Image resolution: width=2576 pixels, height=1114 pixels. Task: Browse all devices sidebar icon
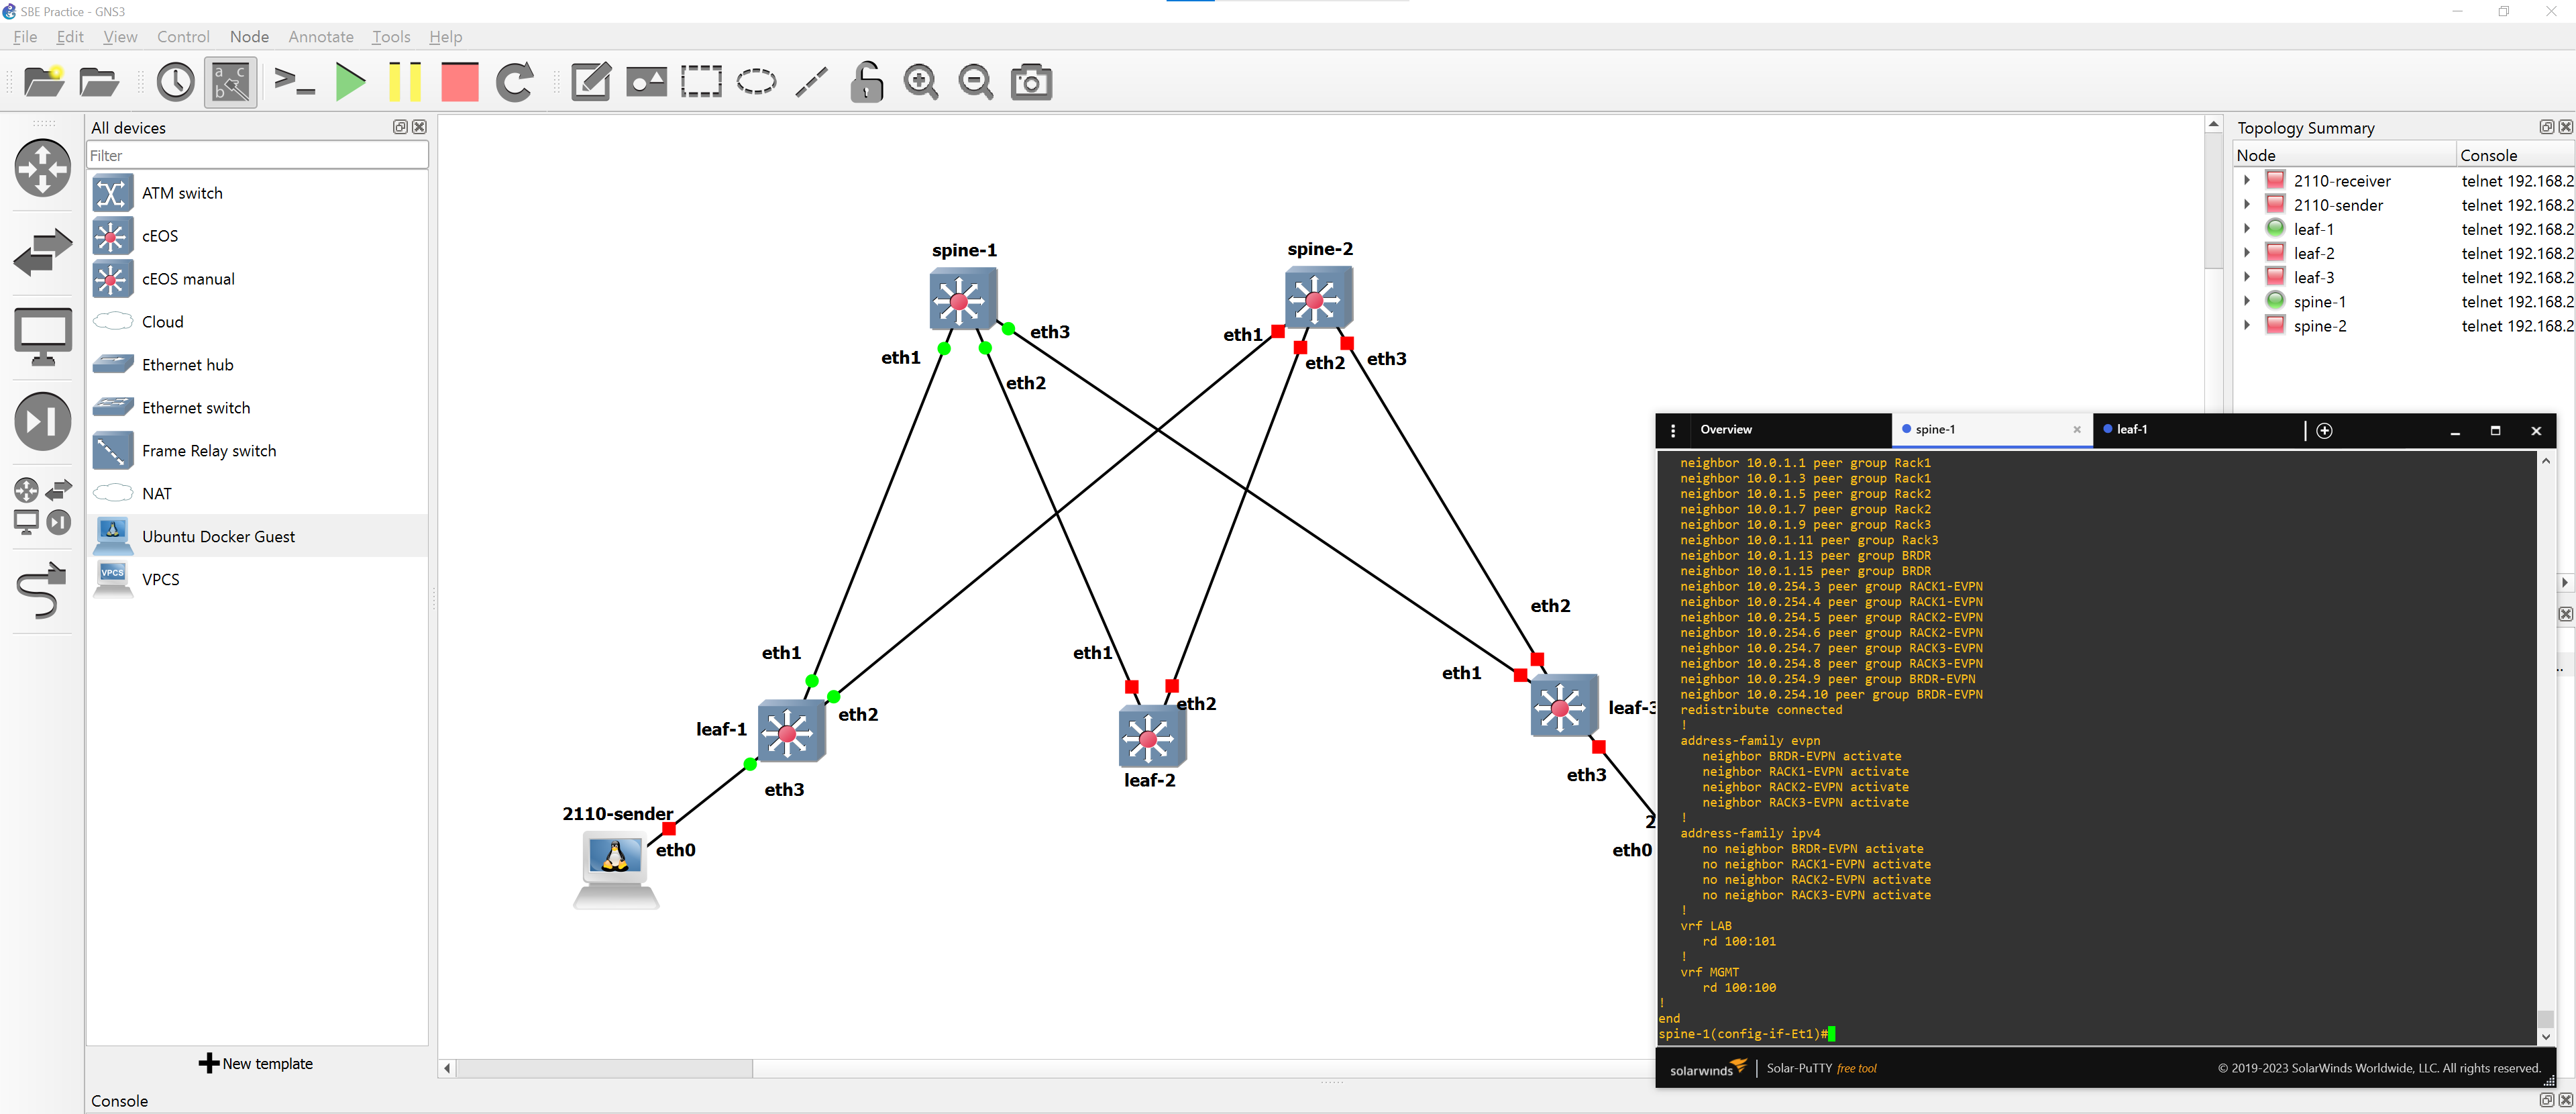click(x=43, y=505)
